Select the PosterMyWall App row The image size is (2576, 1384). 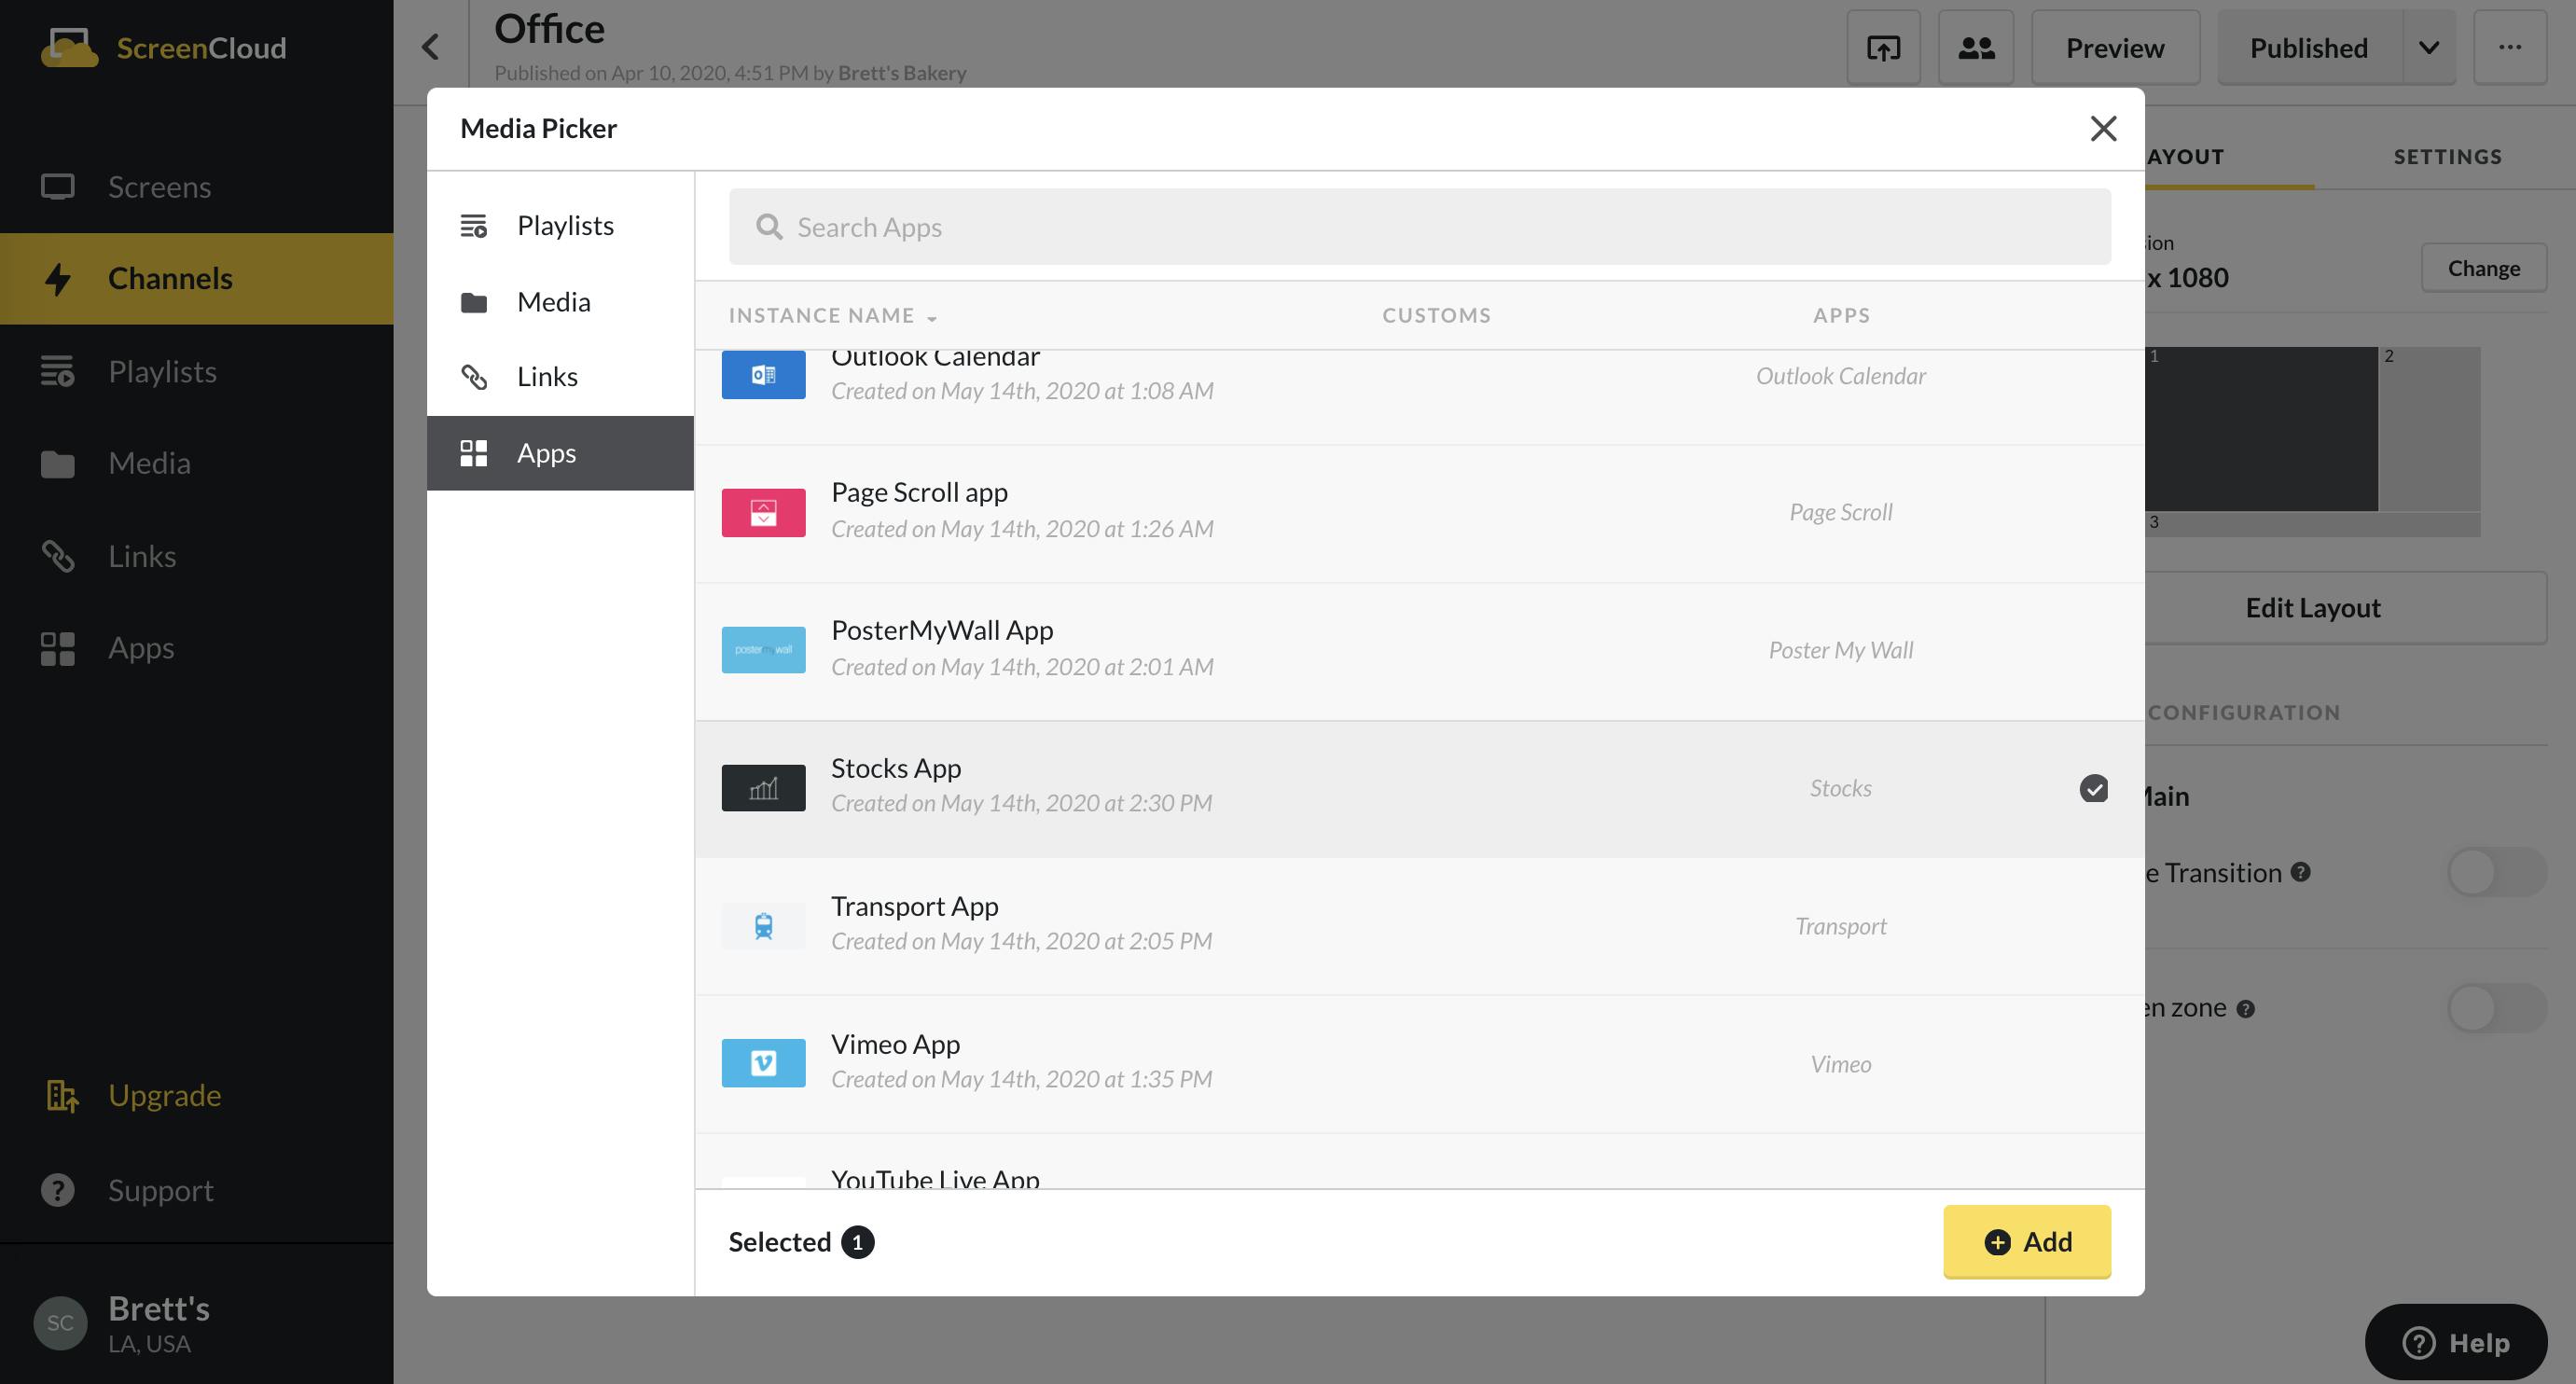(1419, 651)
